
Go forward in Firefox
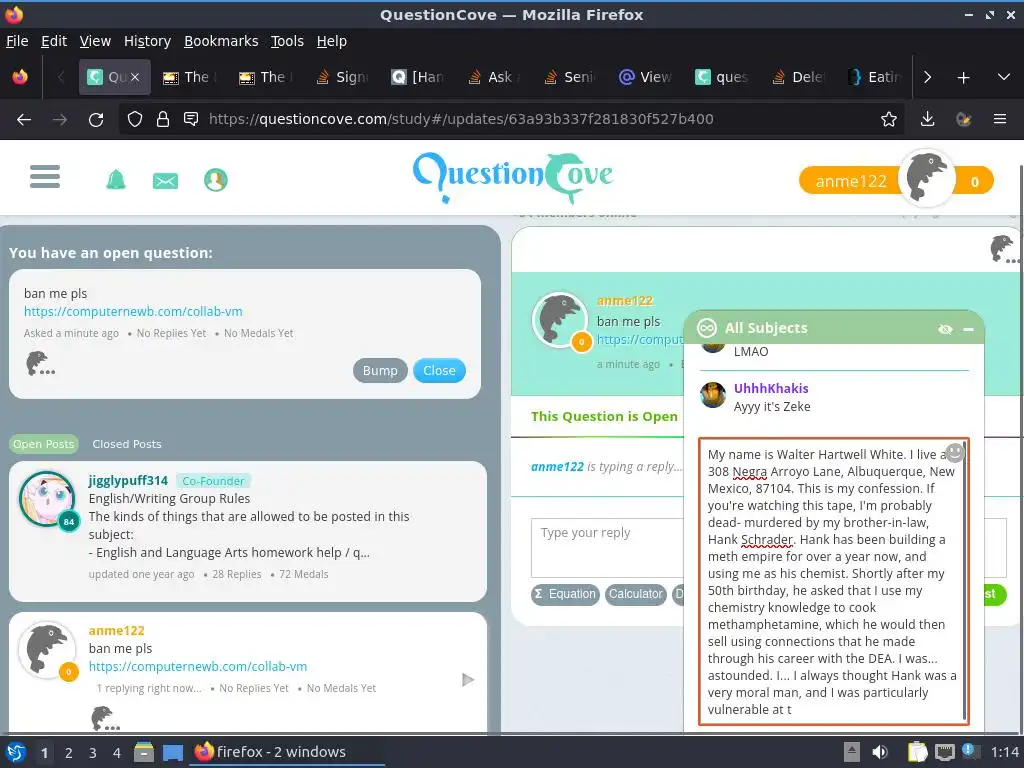[x=59, y=119]
